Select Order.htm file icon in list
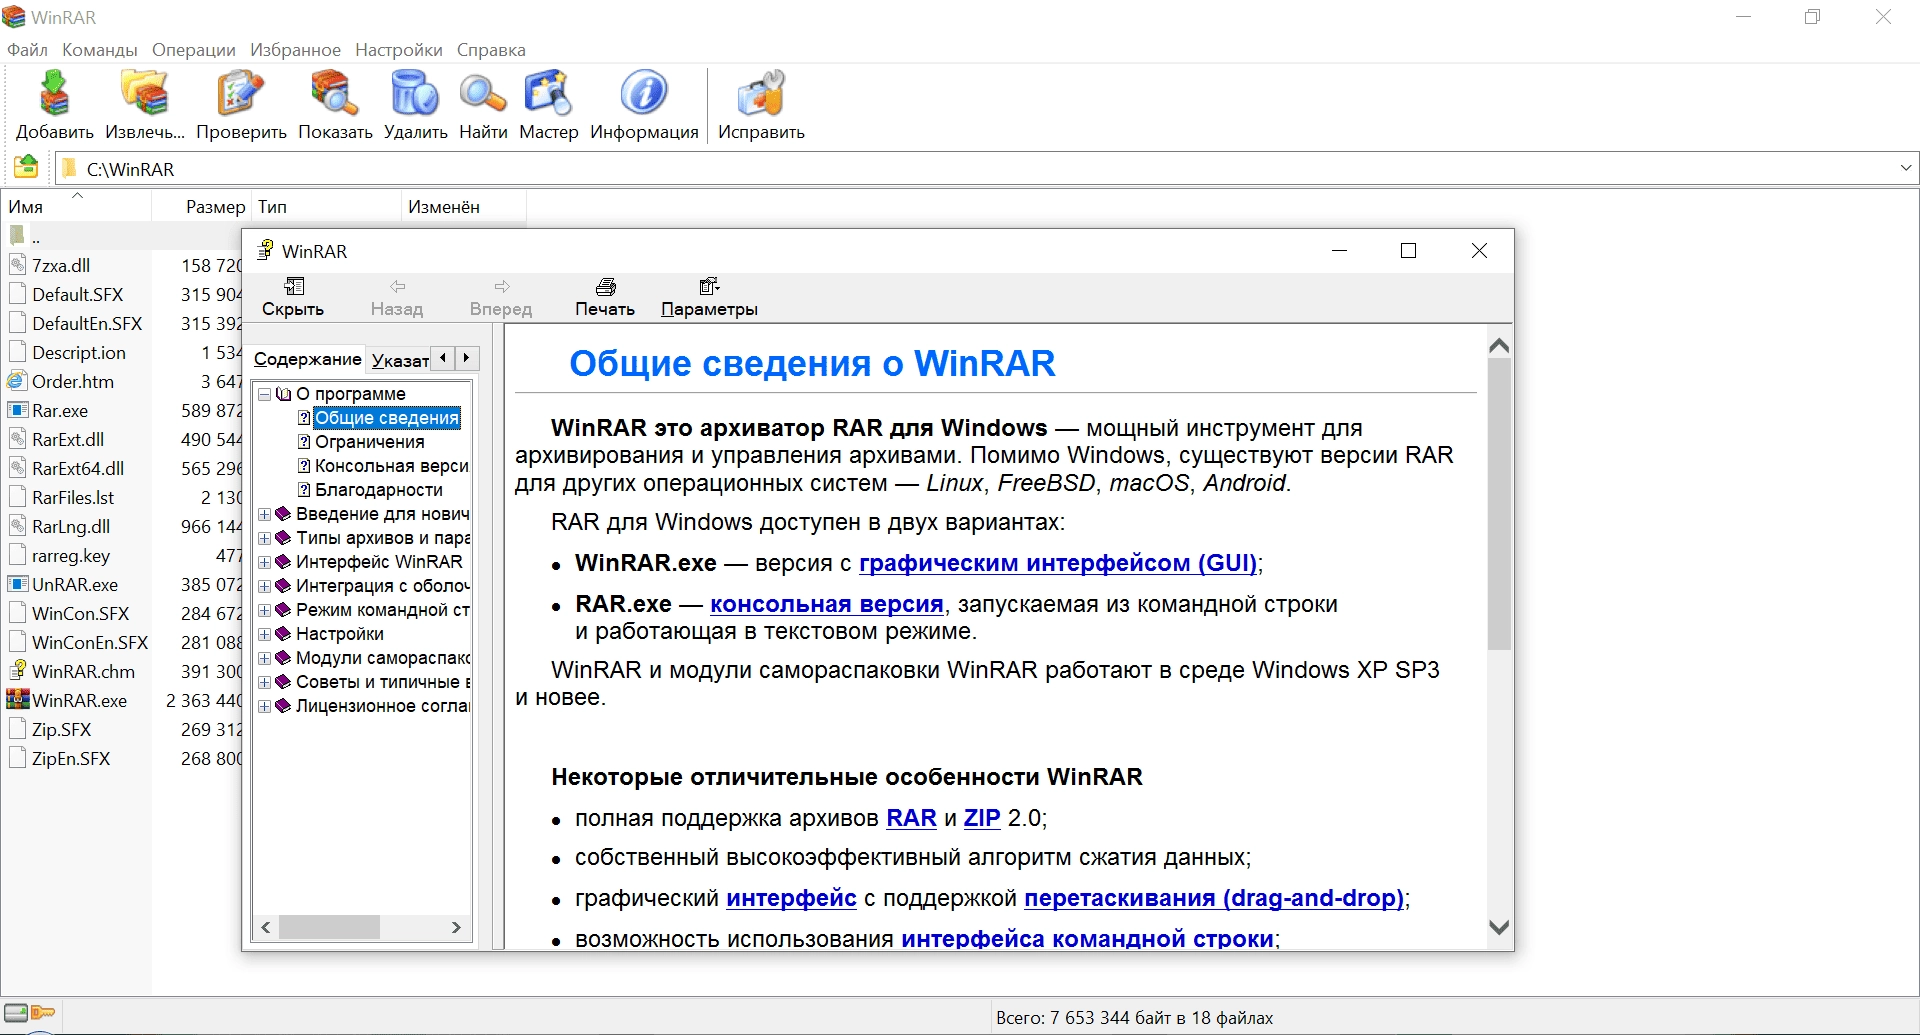The width and height of the screenshot is (1920, 1035). pyautogui.click(x=17, y=381)
